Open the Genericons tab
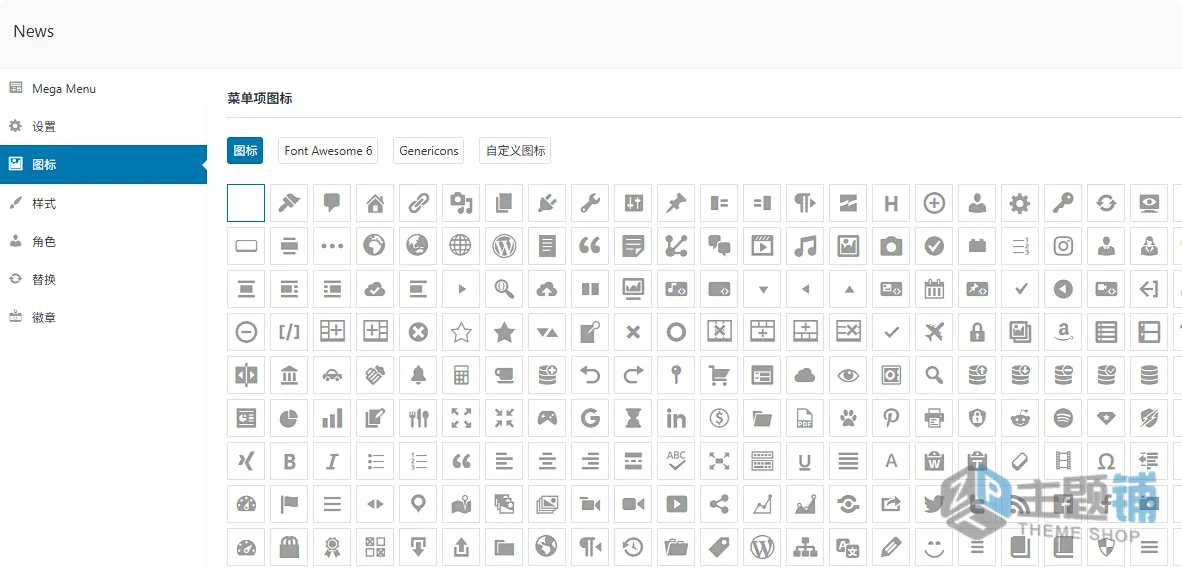The image size is (1182, 569). 429,151
